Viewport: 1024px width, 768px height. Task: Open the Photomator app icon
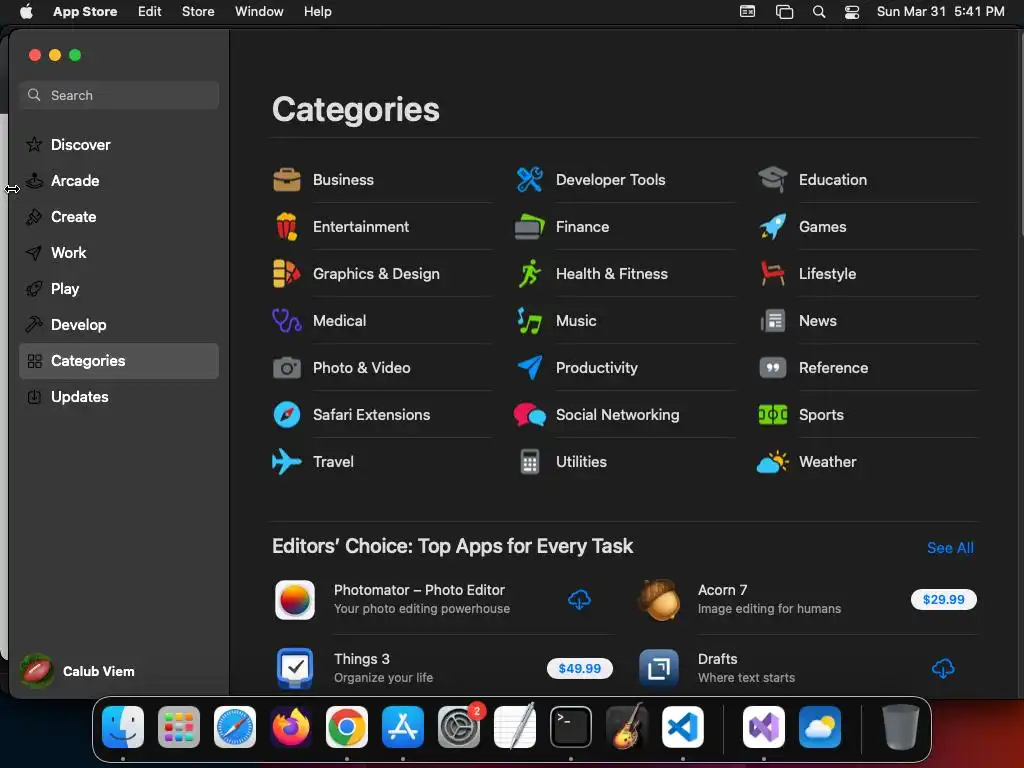click(295, 600)
